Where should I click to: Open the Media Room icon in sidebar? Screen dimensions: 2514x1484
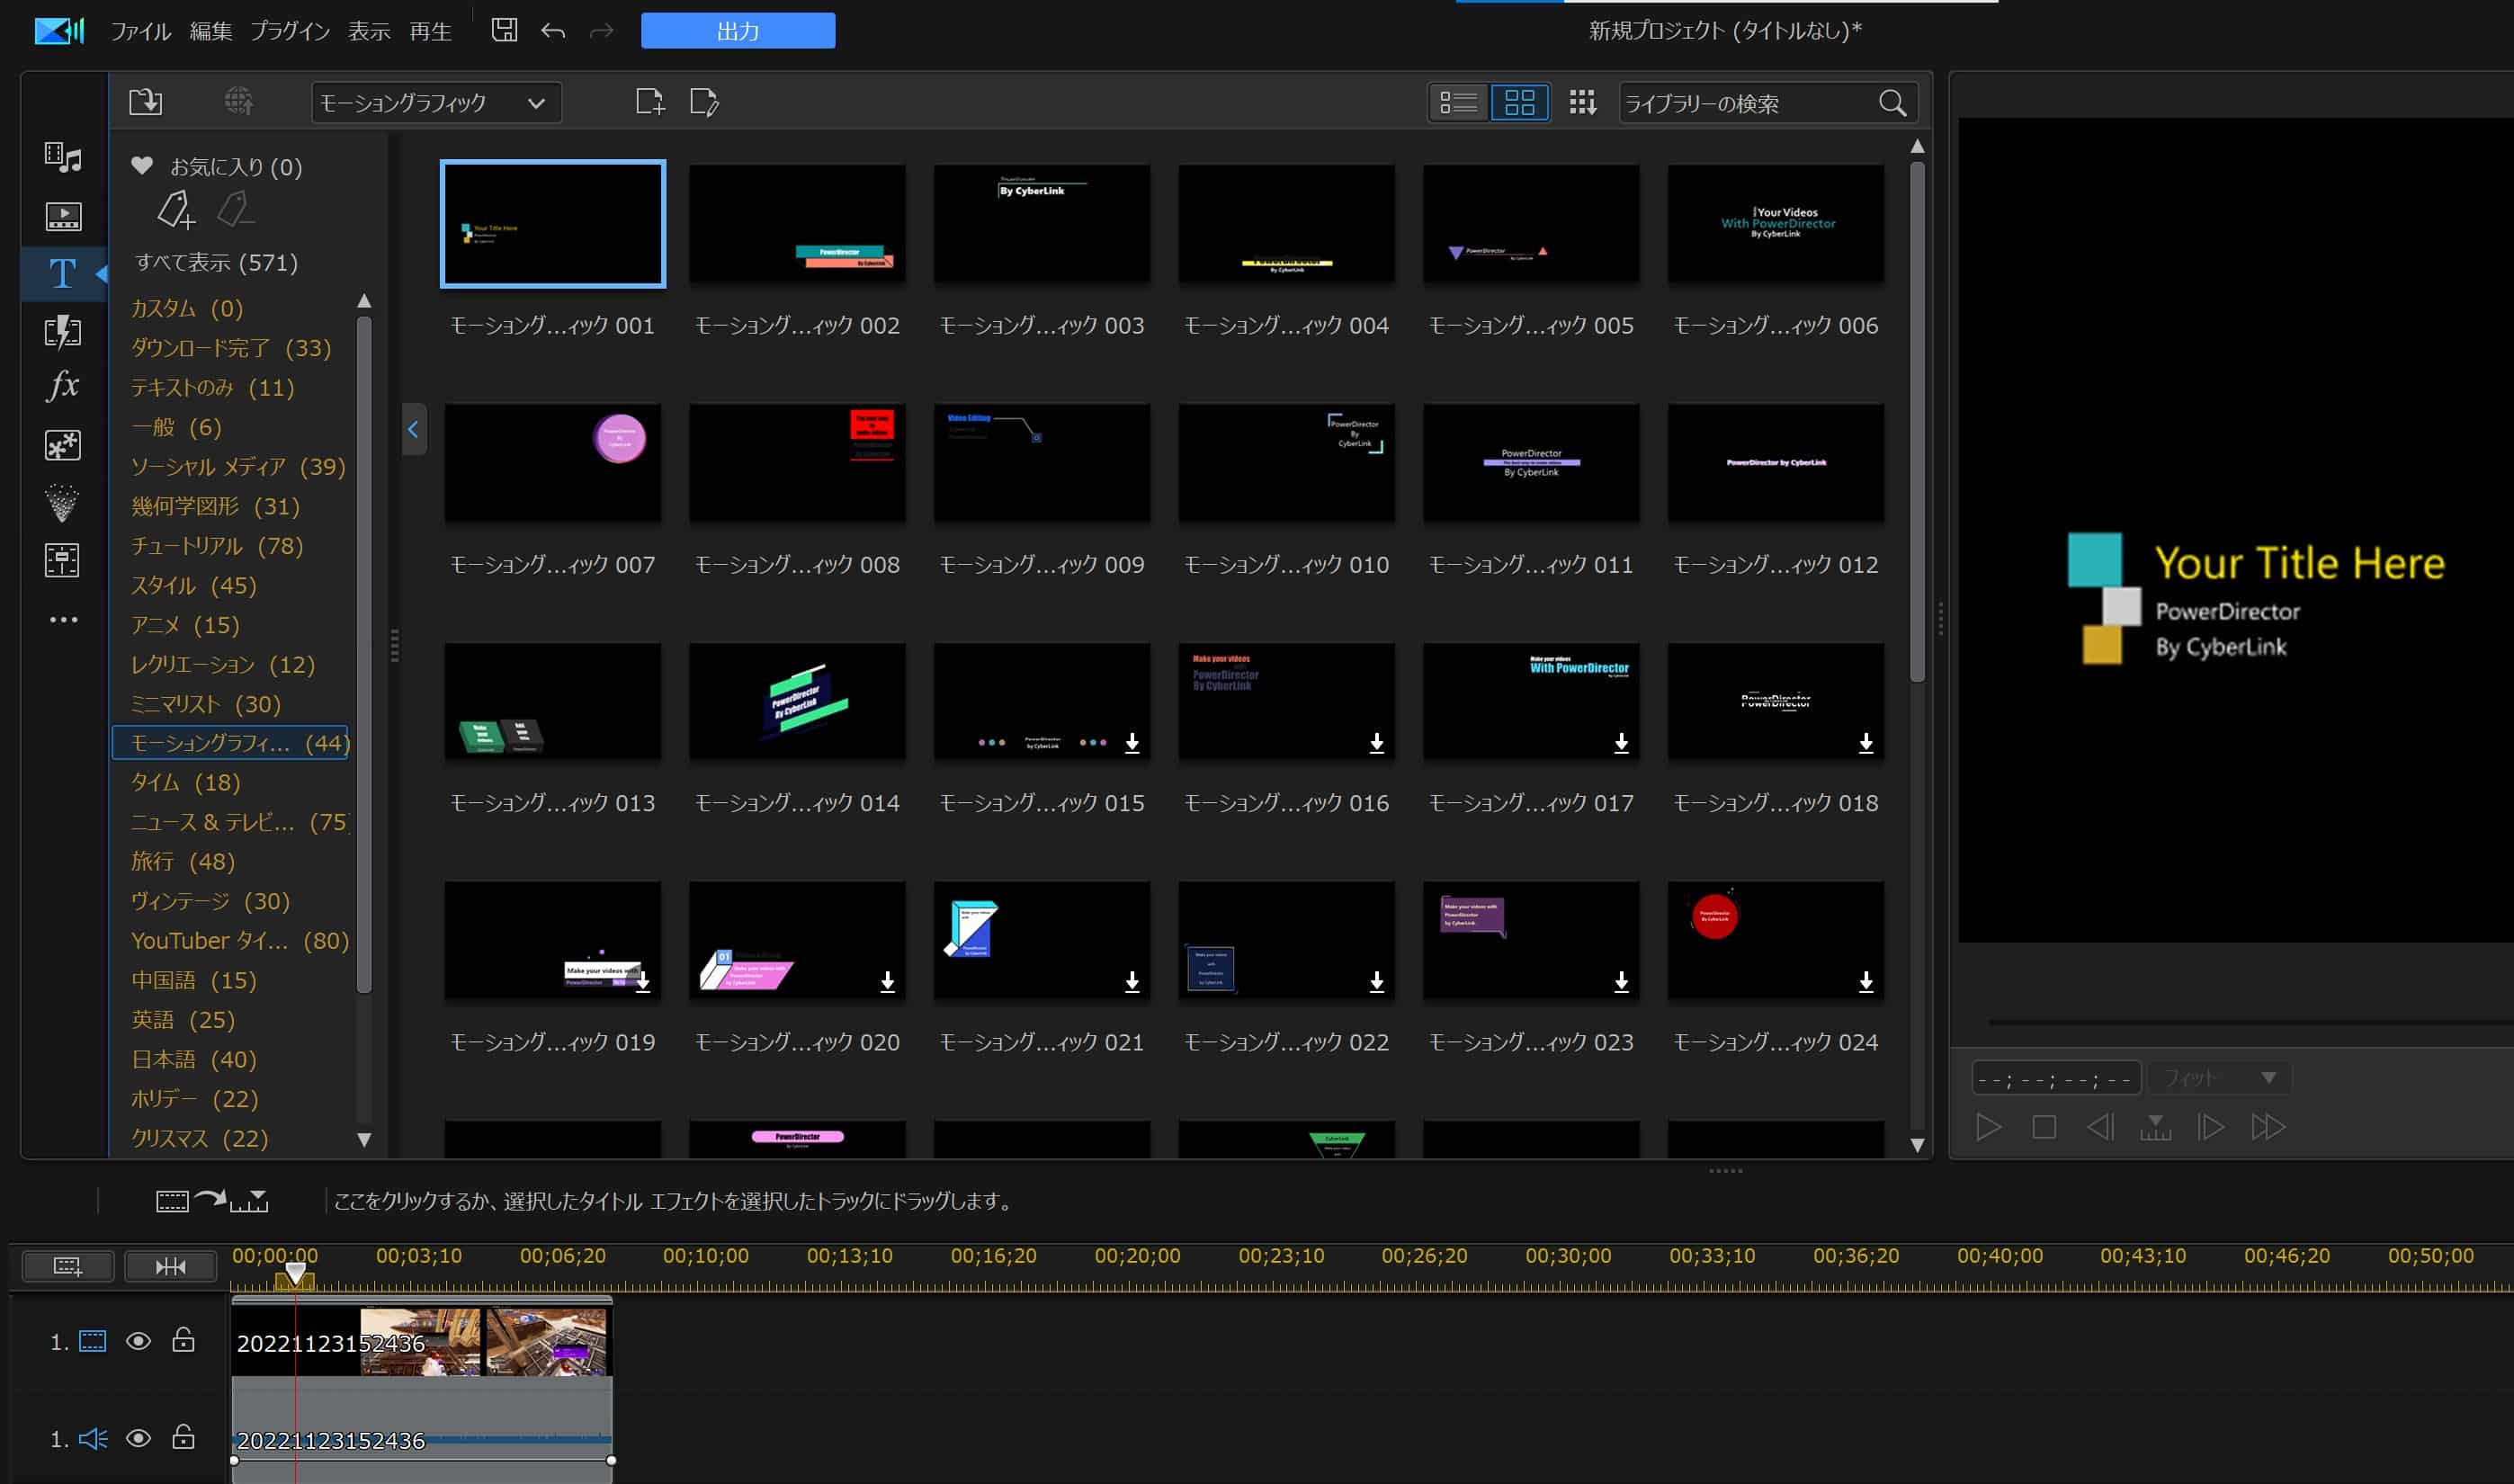click(x=63, y=157)
